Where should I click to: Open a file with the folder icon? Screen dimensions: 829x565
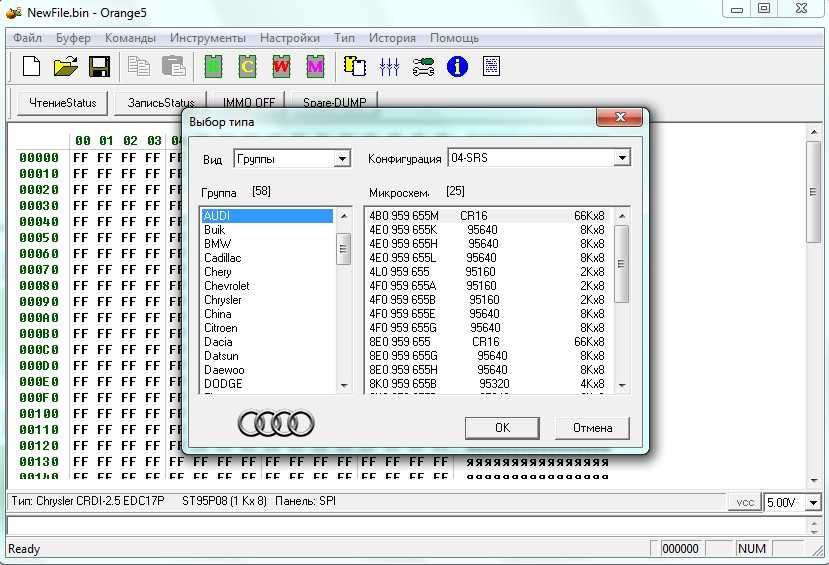coord(65,67)
